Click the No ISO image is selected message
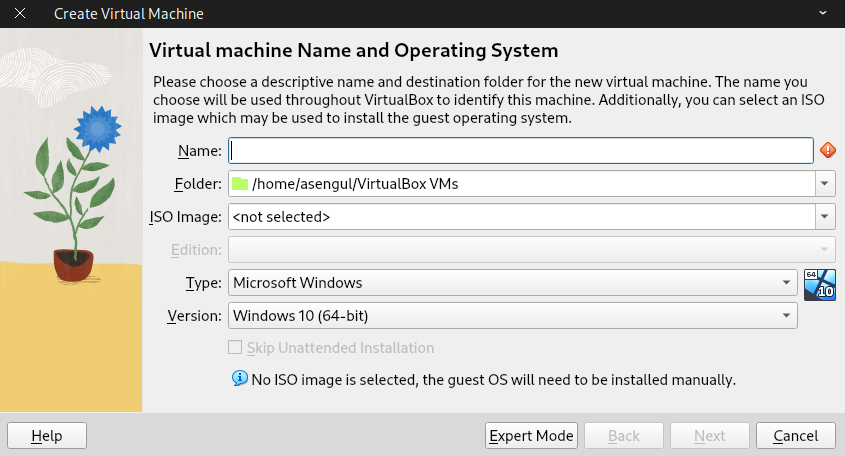845x456 pixels. pos(493,379)
